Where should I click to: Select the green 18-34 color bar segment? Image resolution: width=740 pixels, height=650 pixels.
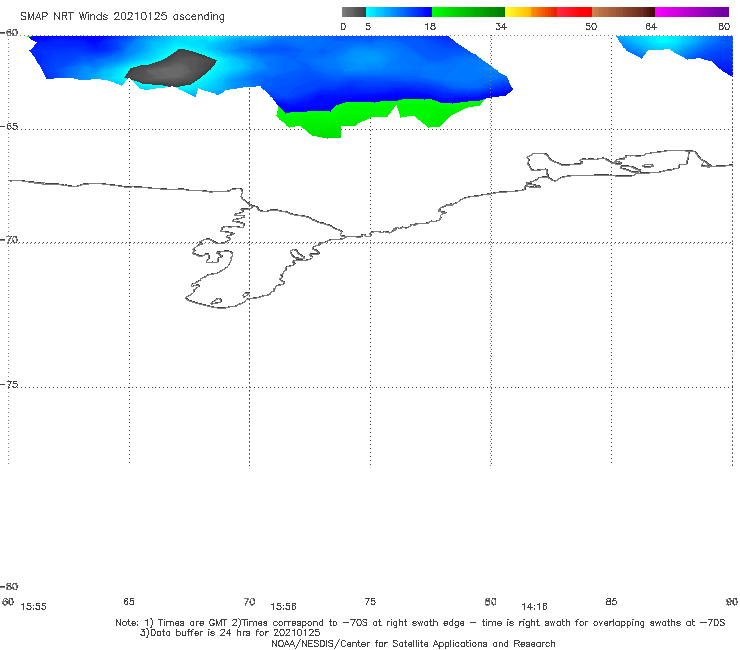pos(468,12)
